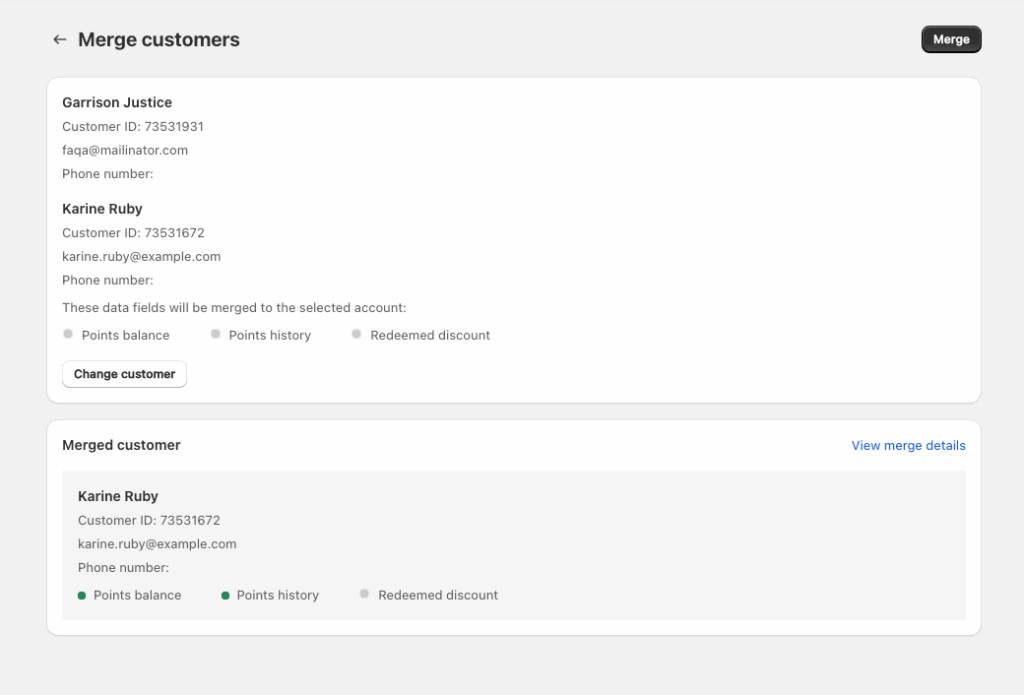Click the Merge customers page title

159,40
